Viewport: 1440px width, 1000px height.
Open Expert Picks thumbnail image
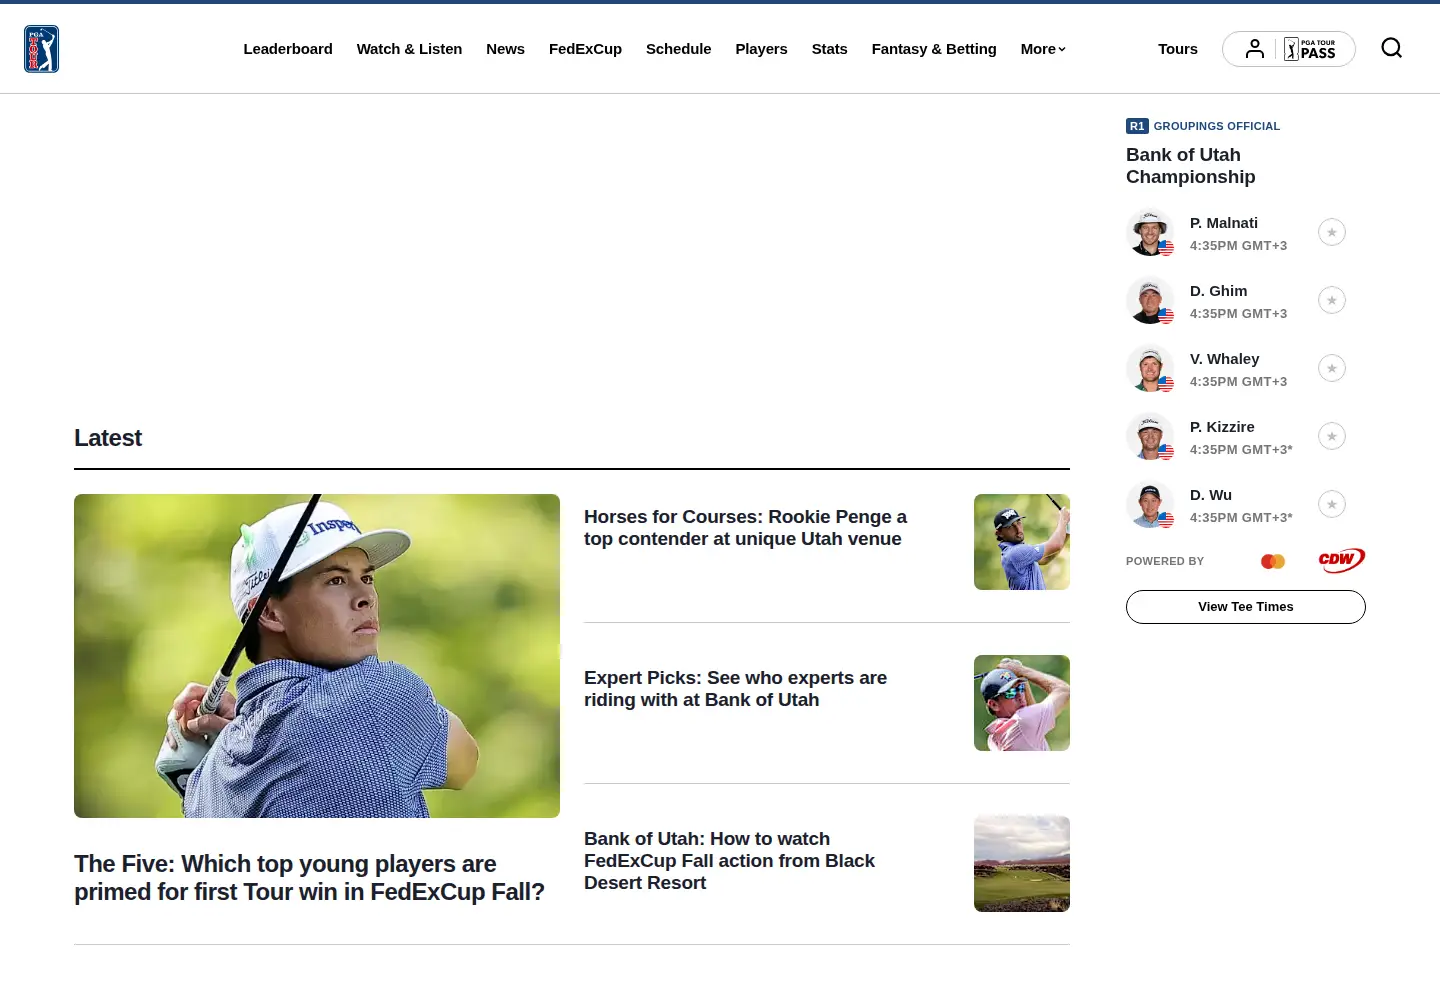coord(1022,703)
